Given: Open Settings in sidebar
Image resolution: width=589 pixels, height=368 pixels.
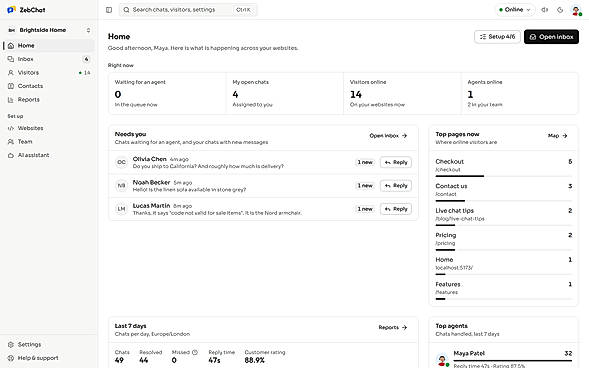Looking at the screenshot, I should [49, 344].
